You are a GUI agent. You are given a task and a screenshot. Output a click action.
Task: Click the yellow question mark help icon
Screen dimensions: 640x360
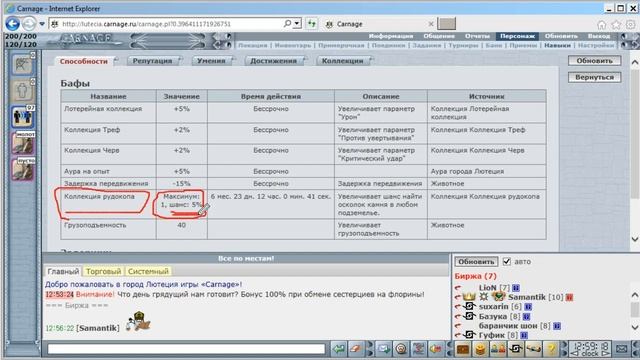[x=551, y=349]
